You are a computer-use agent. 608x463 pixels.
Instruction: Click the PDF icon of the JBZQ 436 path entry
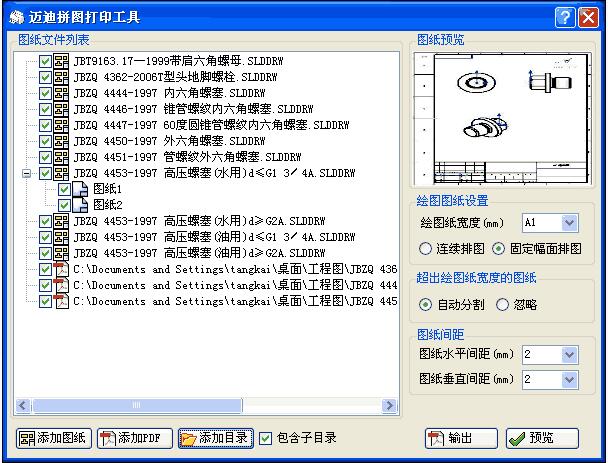61,270
